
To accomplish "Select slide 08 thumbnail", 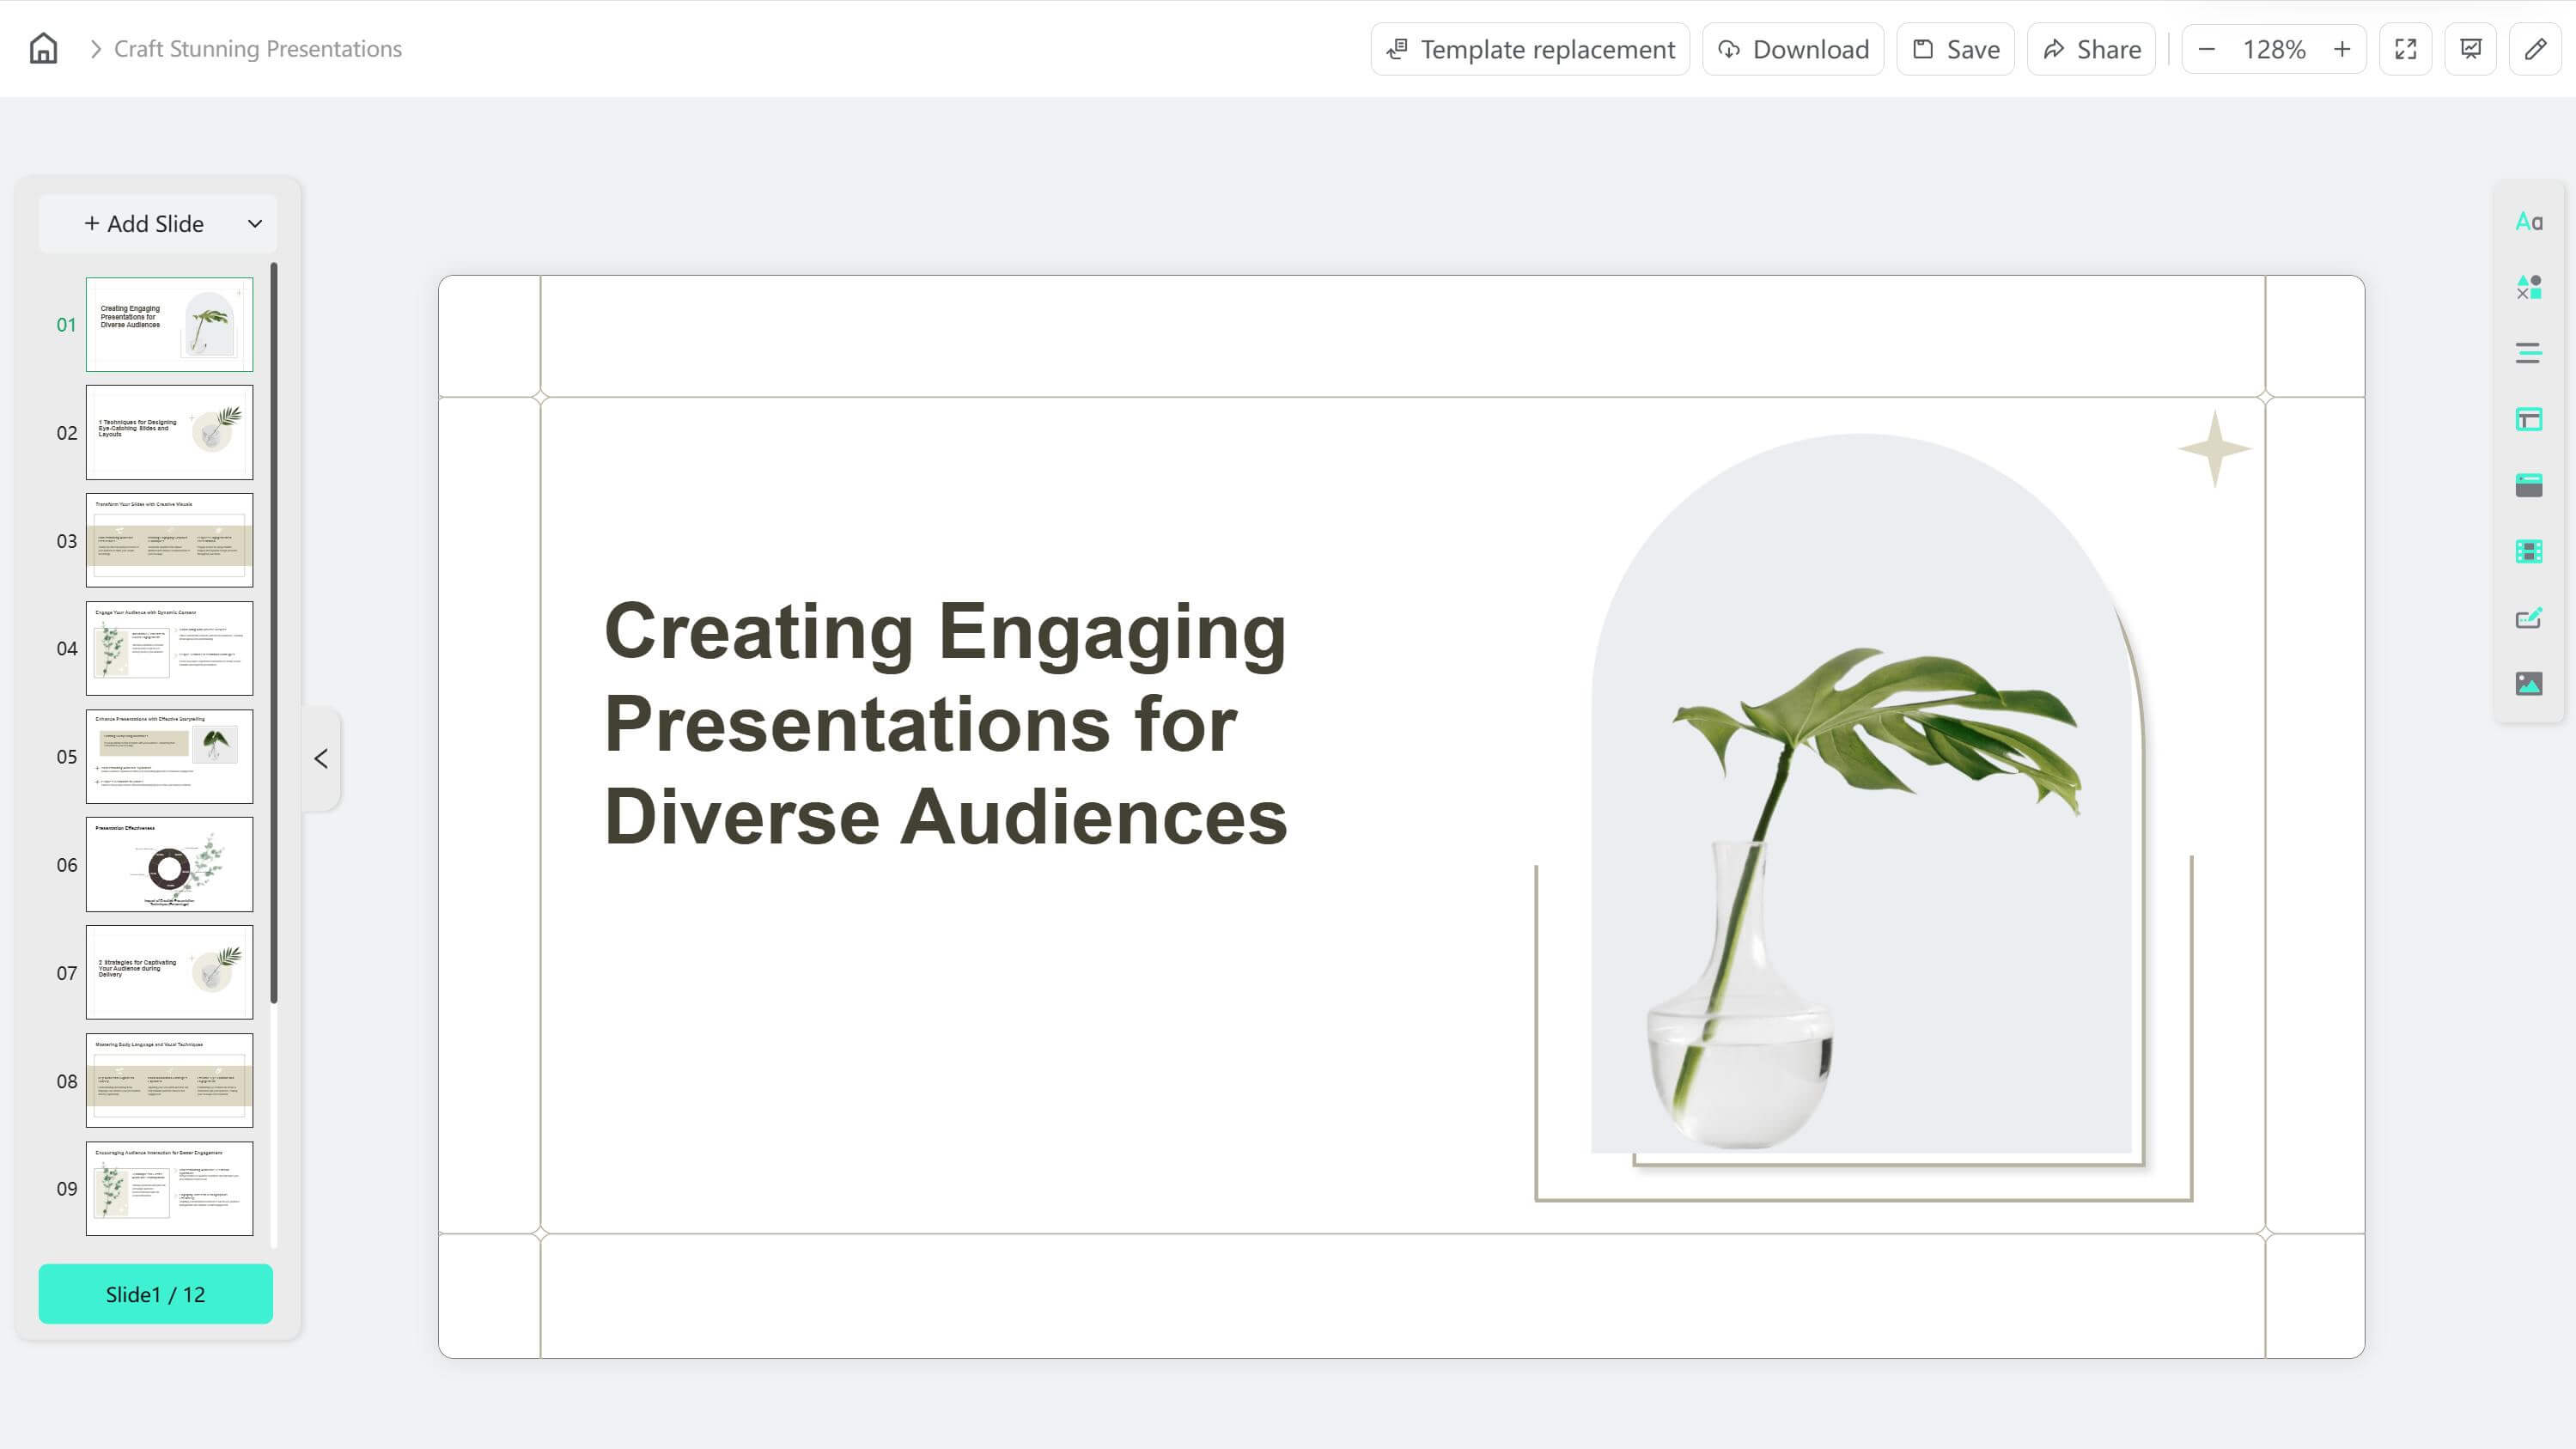I will 169,1080.
